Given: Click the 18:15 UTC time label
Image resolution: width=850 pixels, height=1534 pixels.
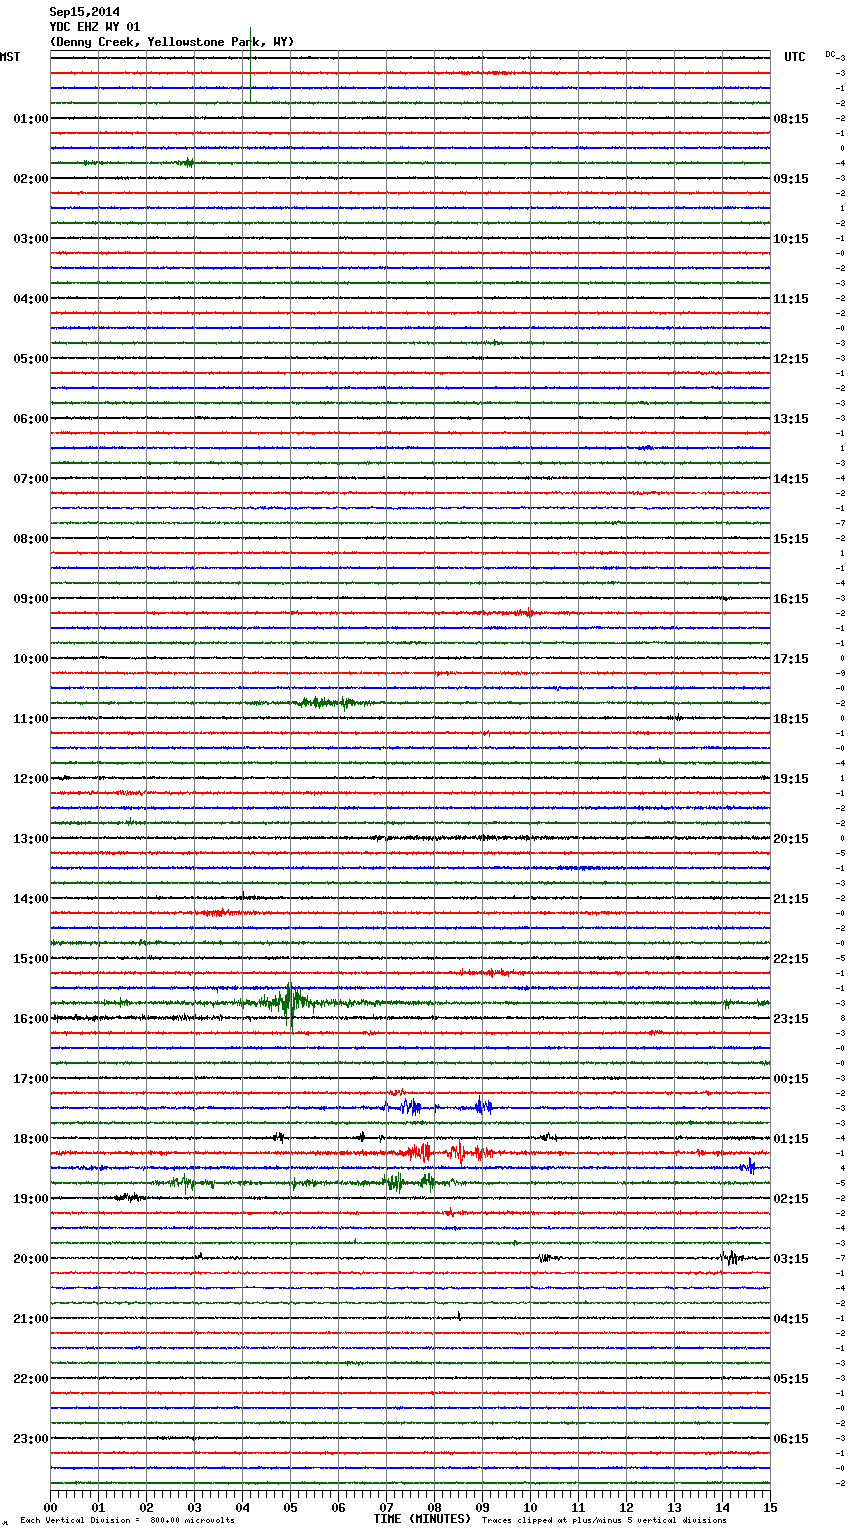Looking at the screenshot, I should 791,719.
